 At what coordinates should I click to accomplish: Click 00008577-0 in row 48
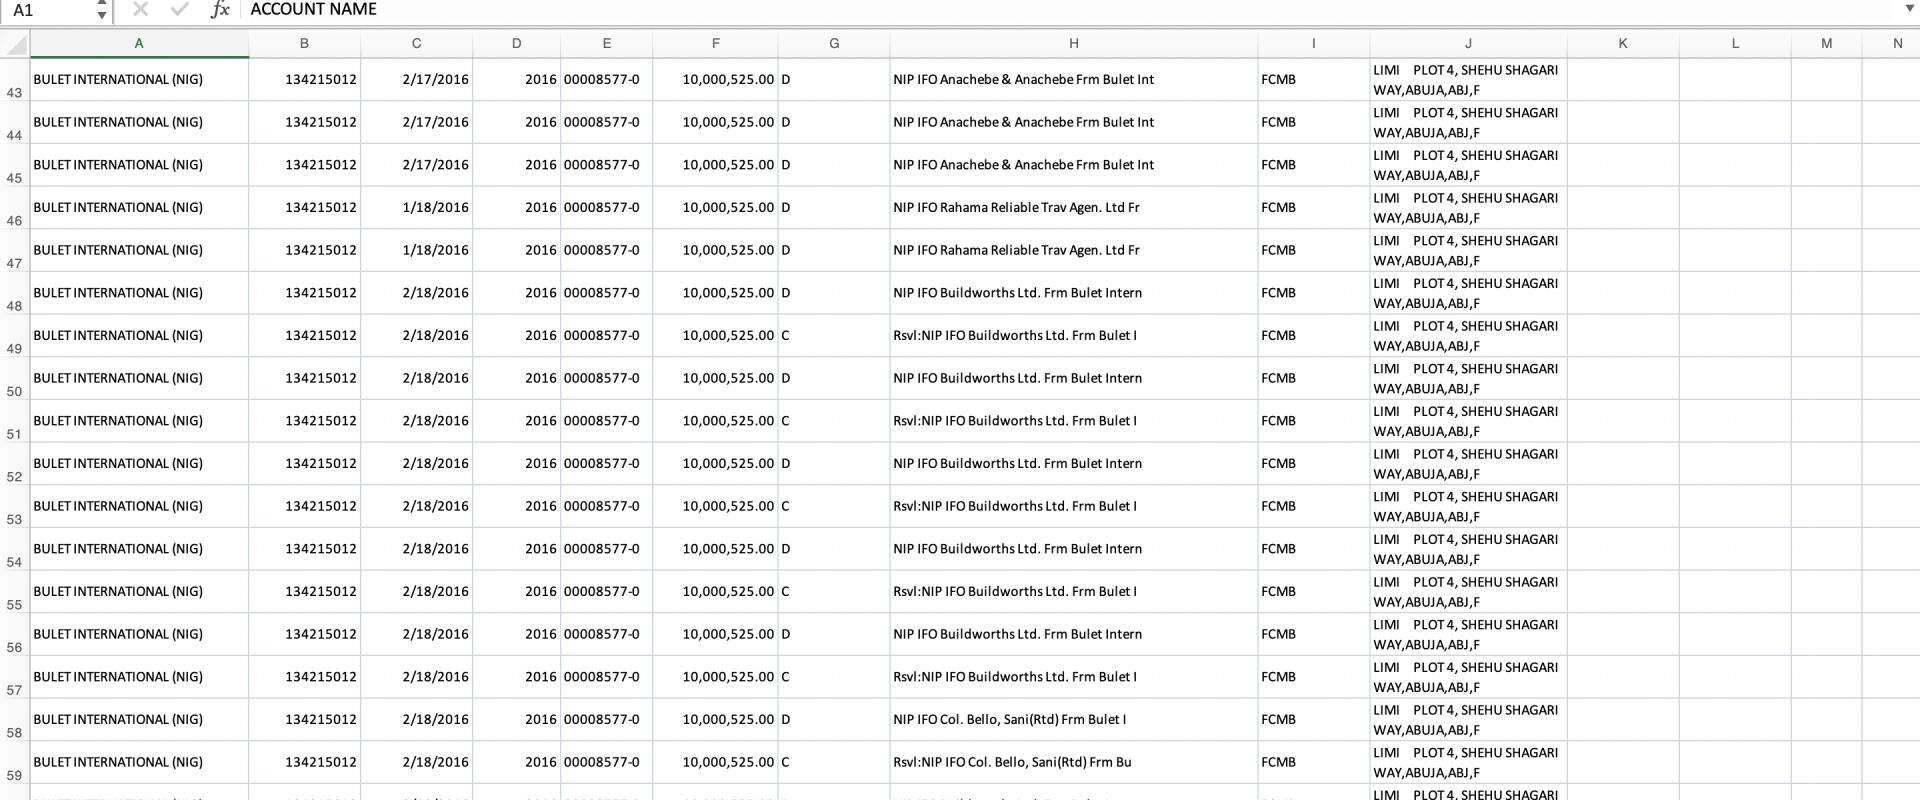coord(602,293)
